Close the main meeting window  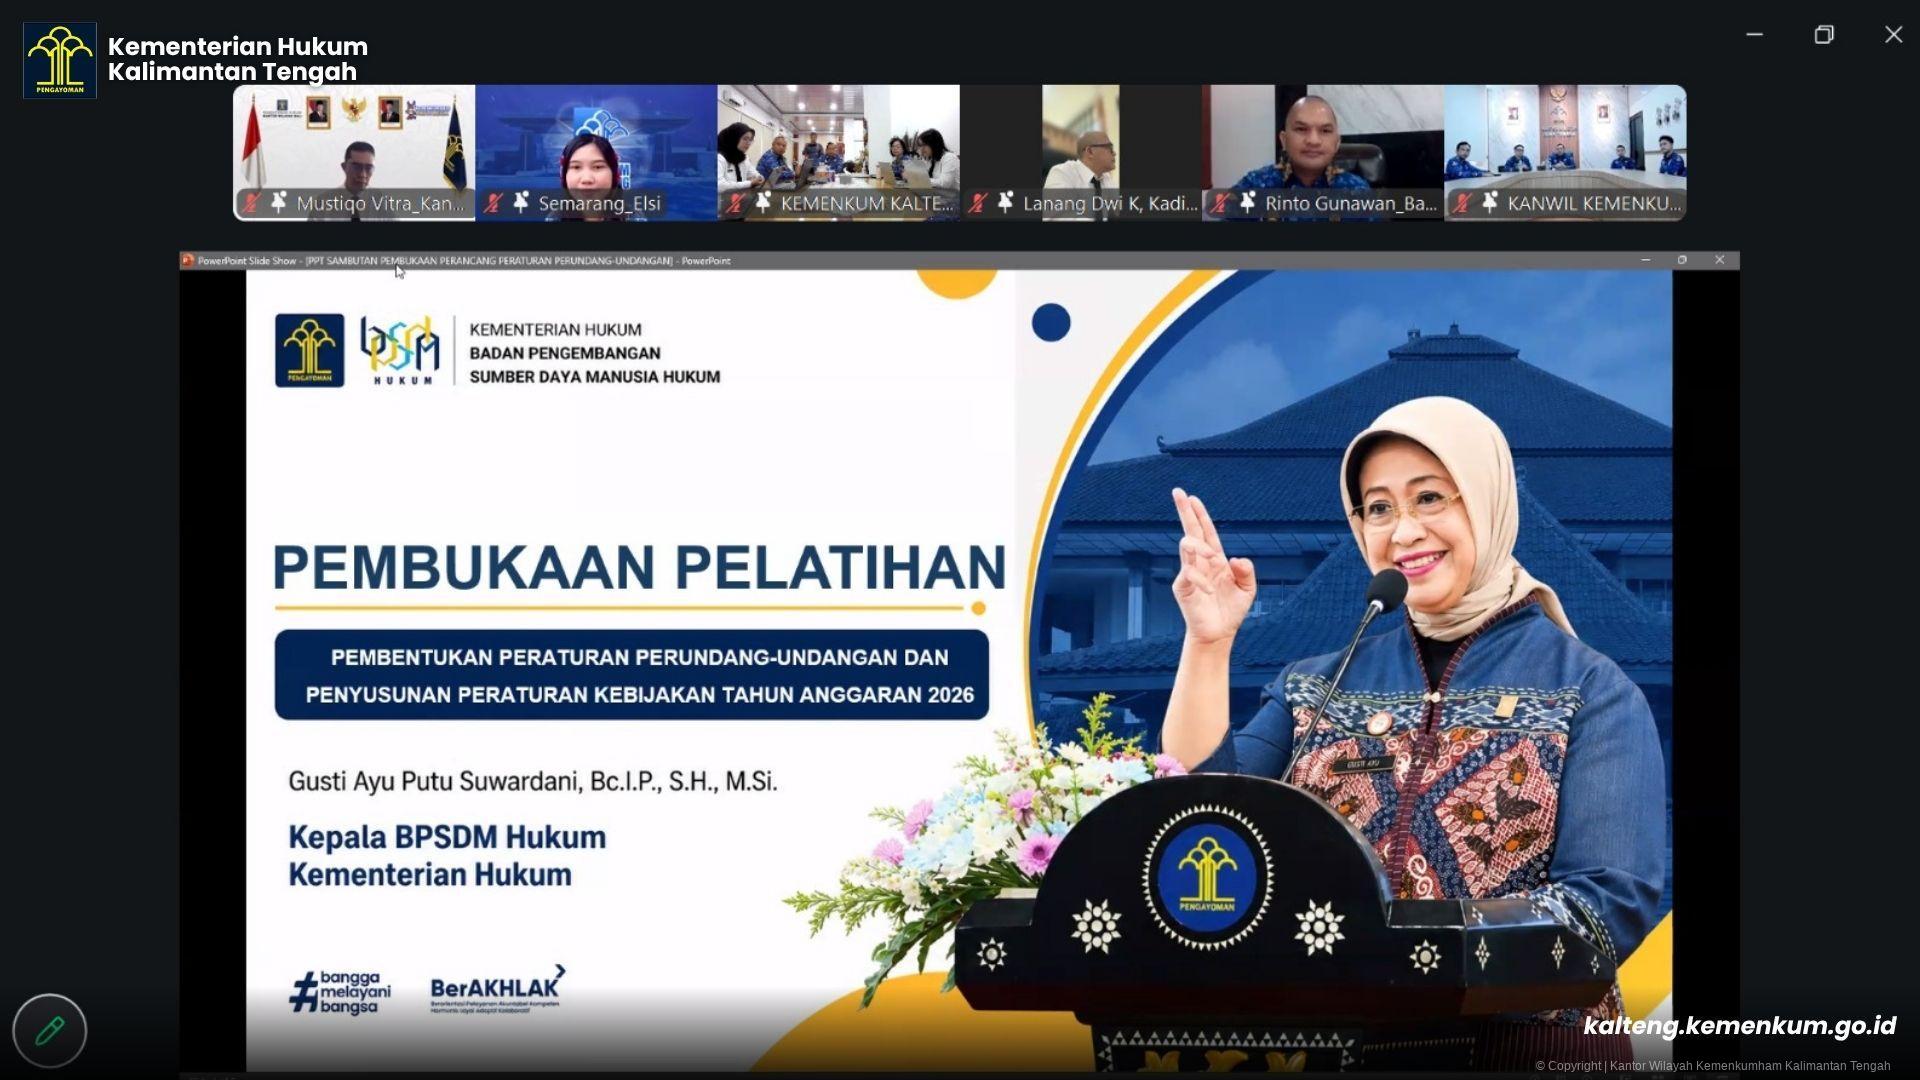click(1893, 34)
